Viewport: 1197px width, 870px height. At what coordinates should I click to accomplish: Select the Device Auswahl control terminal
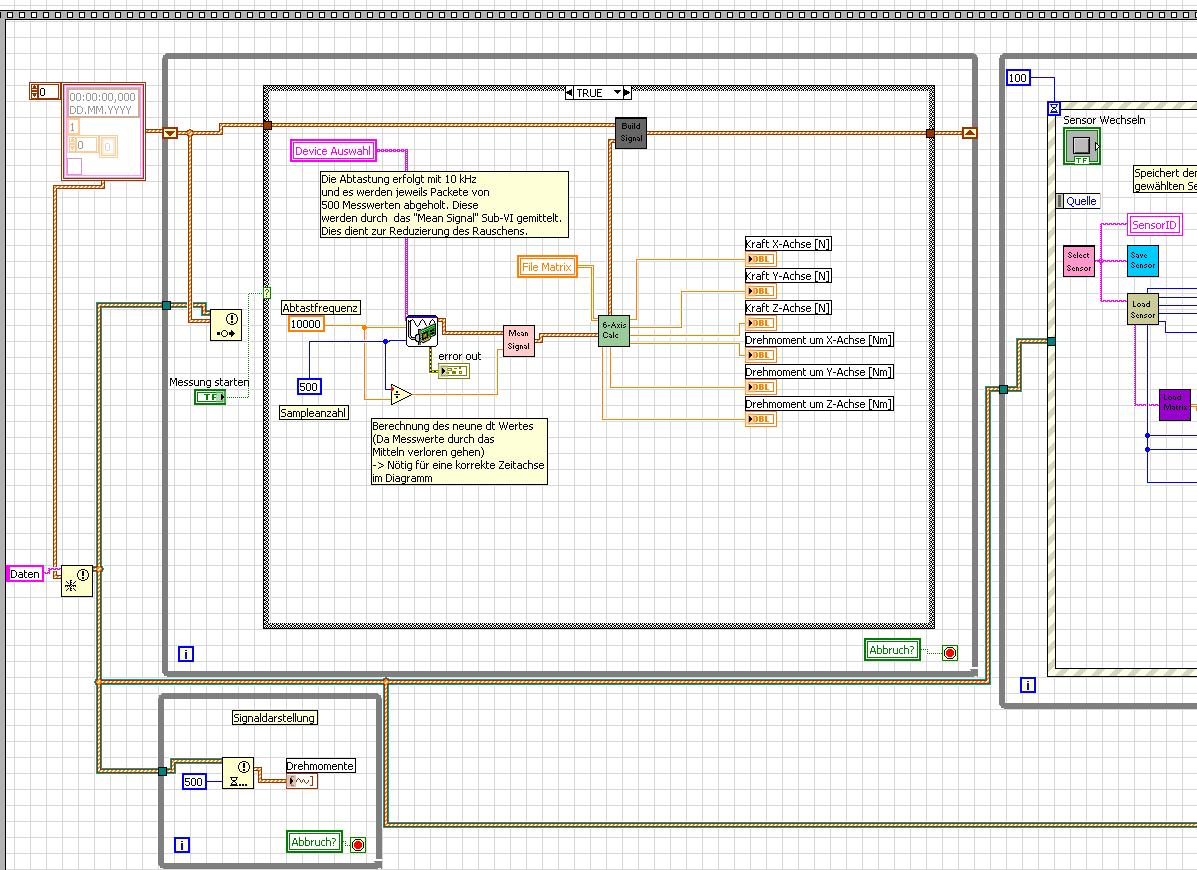click(333, 151)
